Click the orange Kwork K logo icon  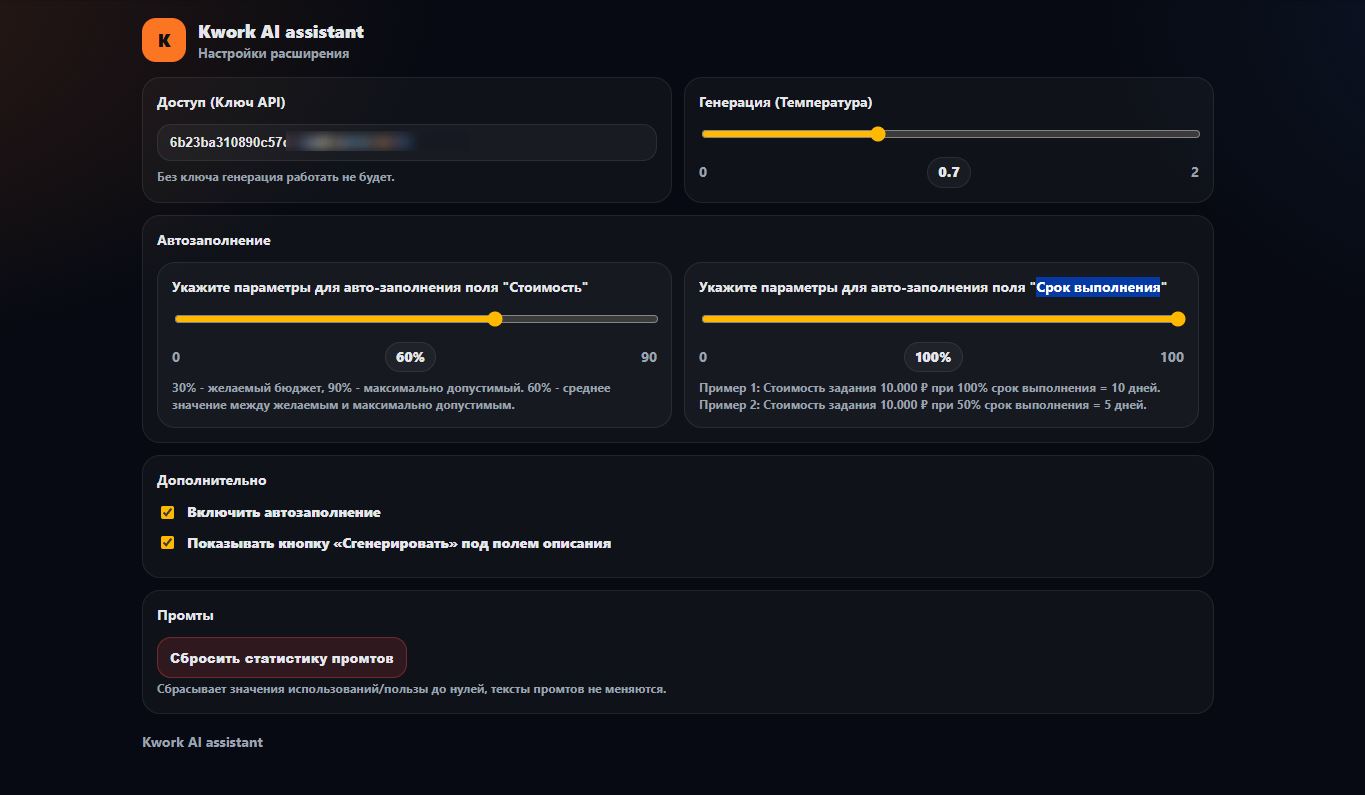point(164,40)
